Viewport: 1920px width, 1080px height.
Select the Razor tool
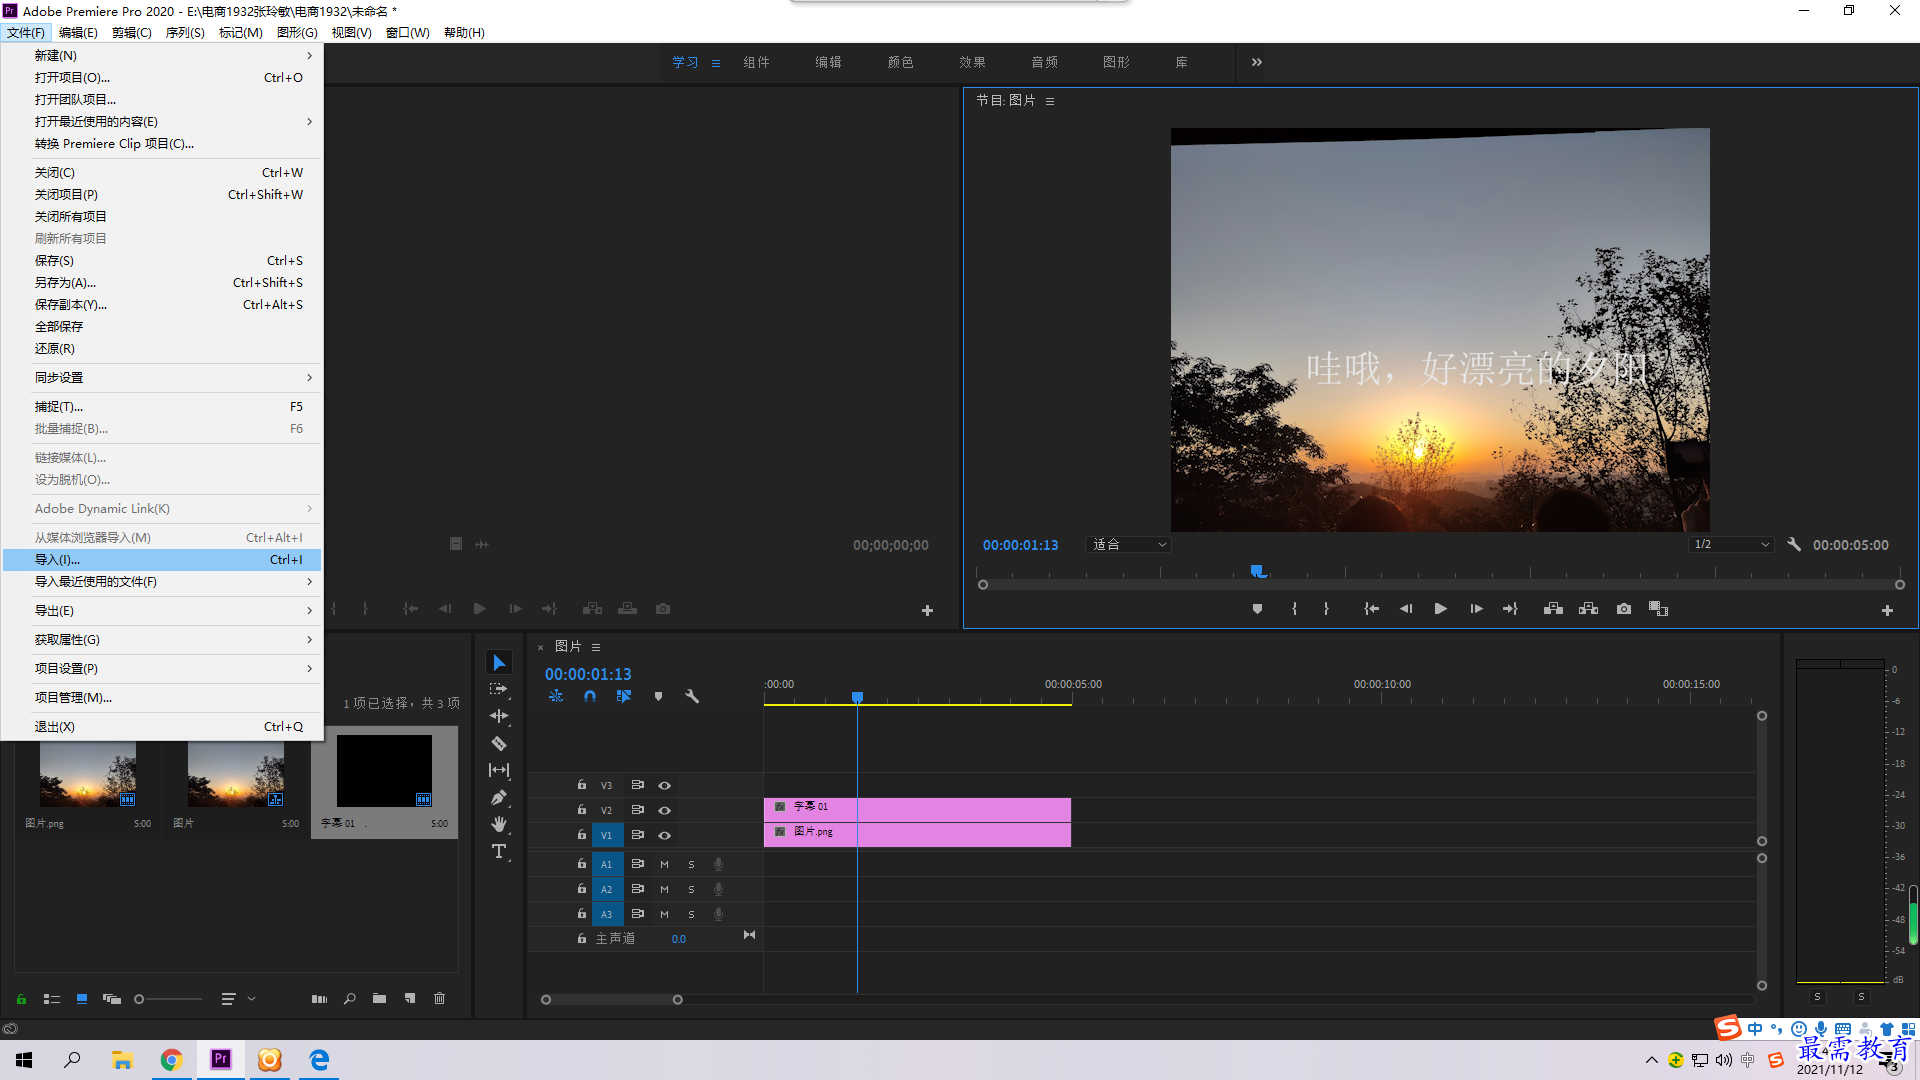[x=499, y=743]
